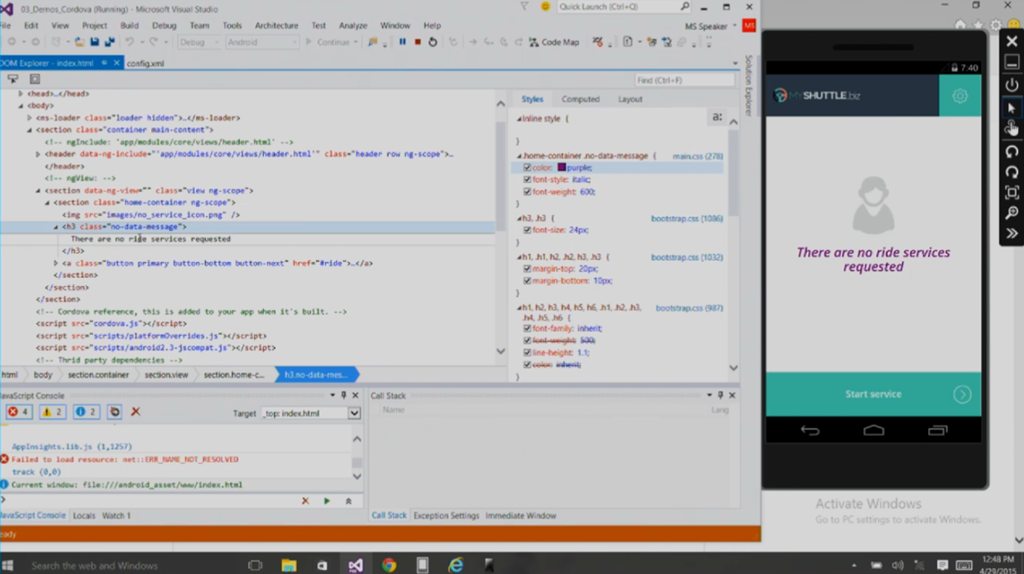The image size is (1024, 574).
Task: Uncheck the font-weight: 600 property
Action: (527, 192)
